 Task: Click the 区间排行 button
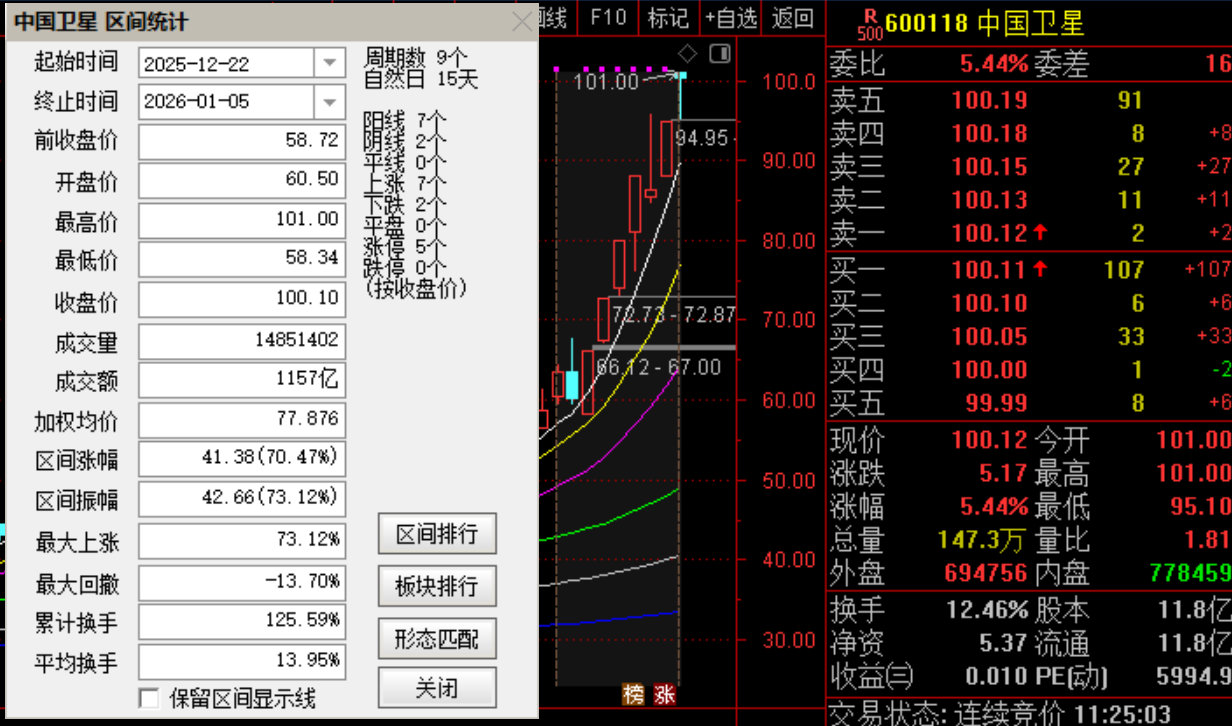pos(437,534)
